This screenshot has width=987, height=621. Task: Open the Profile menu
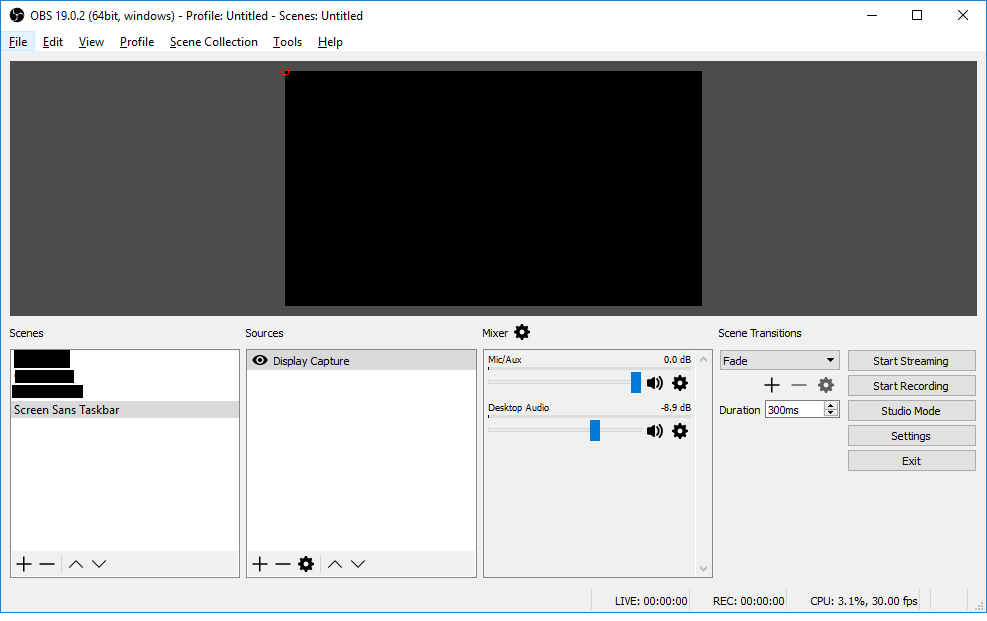point(137,42)
